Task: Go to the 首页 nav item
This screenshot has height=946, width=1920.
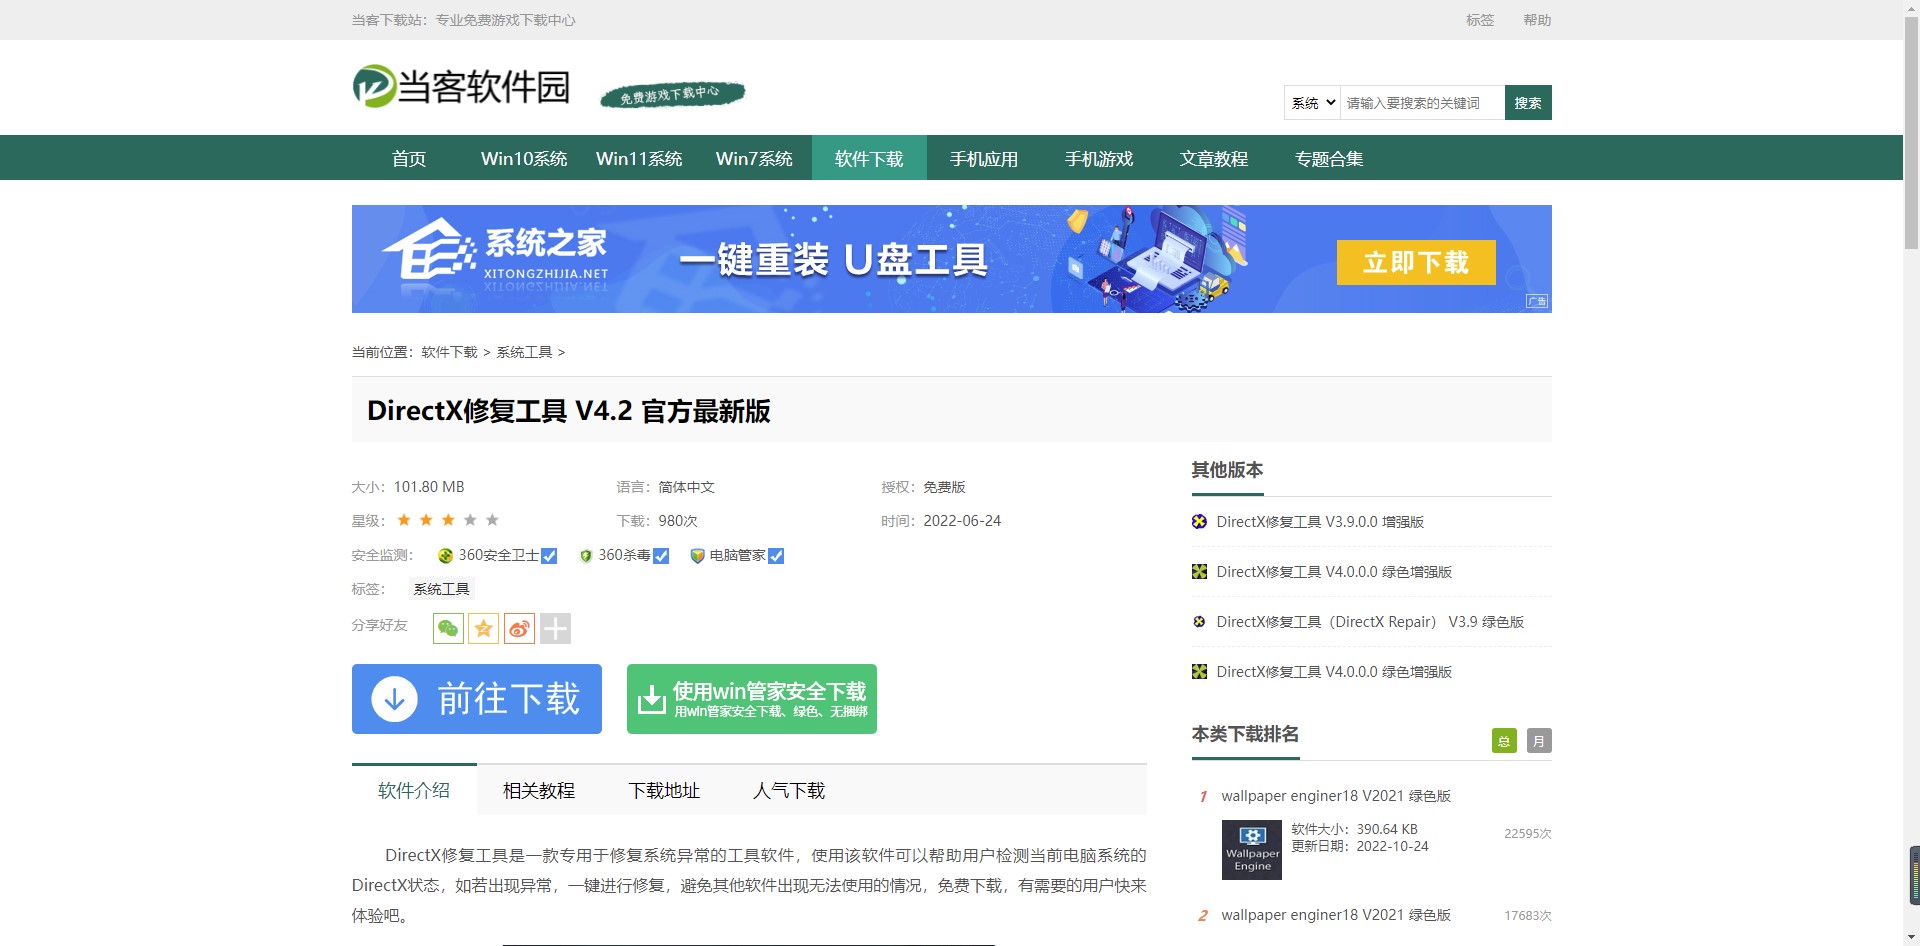Action: 409,158
